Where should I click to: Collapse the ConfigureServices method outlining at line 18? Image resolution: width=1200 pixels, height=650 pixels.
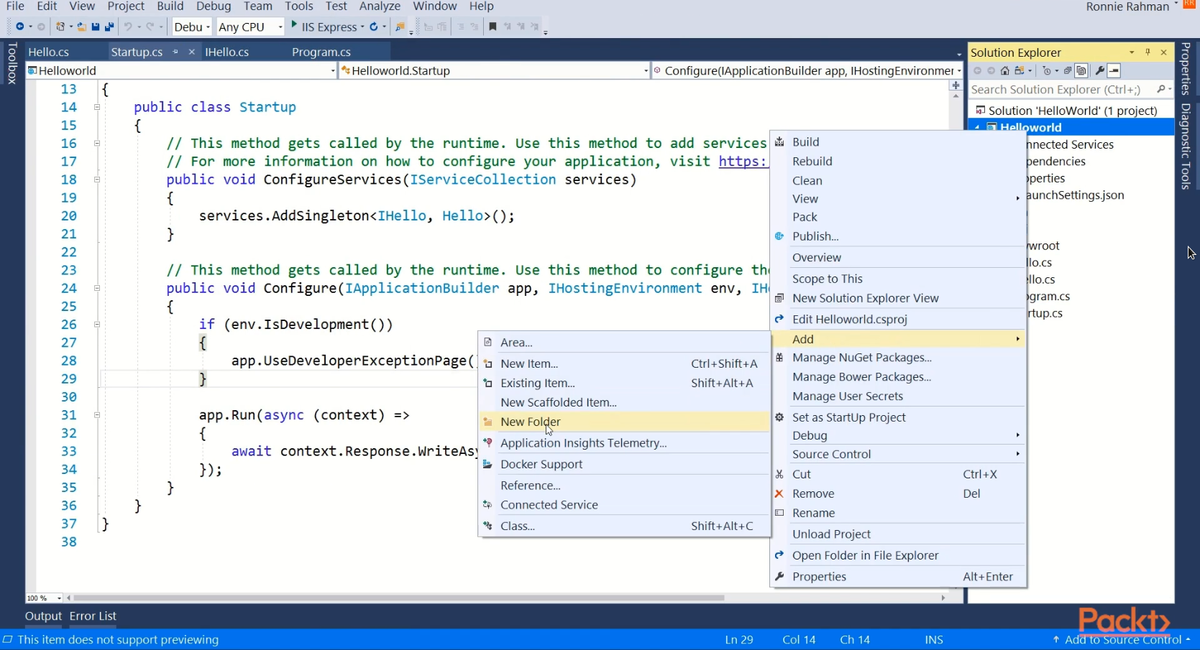point(97,180)
